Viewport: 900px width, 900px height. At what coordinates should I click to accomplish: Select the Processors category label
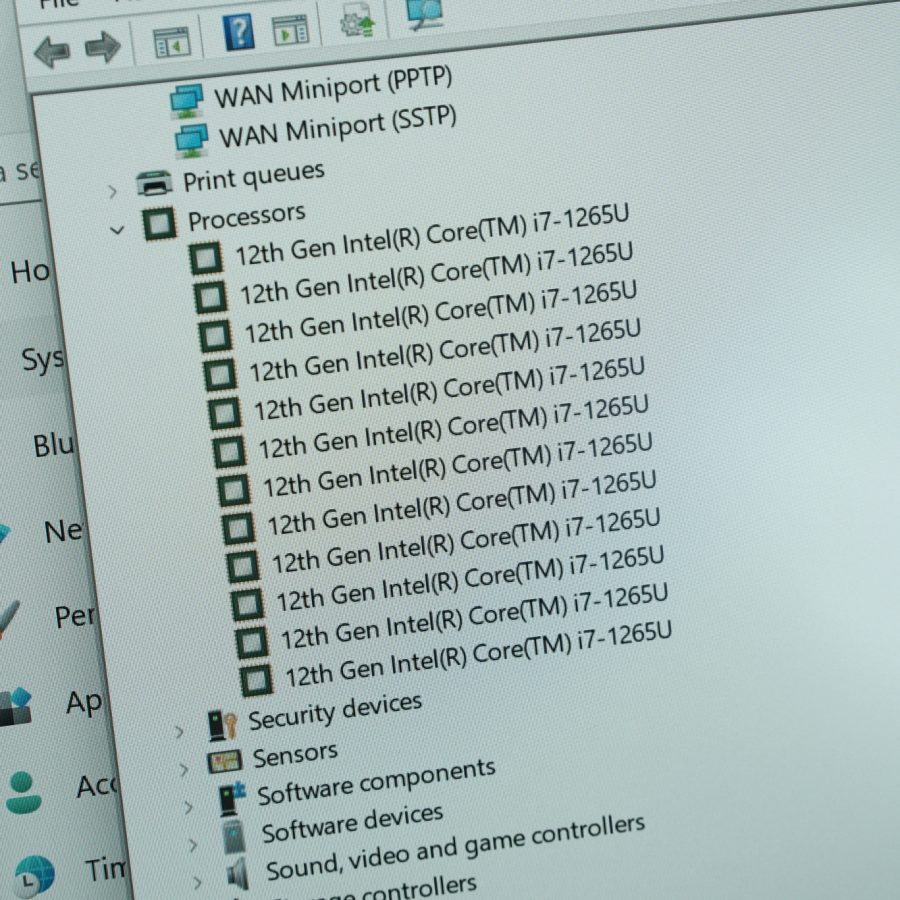[246, 217]
